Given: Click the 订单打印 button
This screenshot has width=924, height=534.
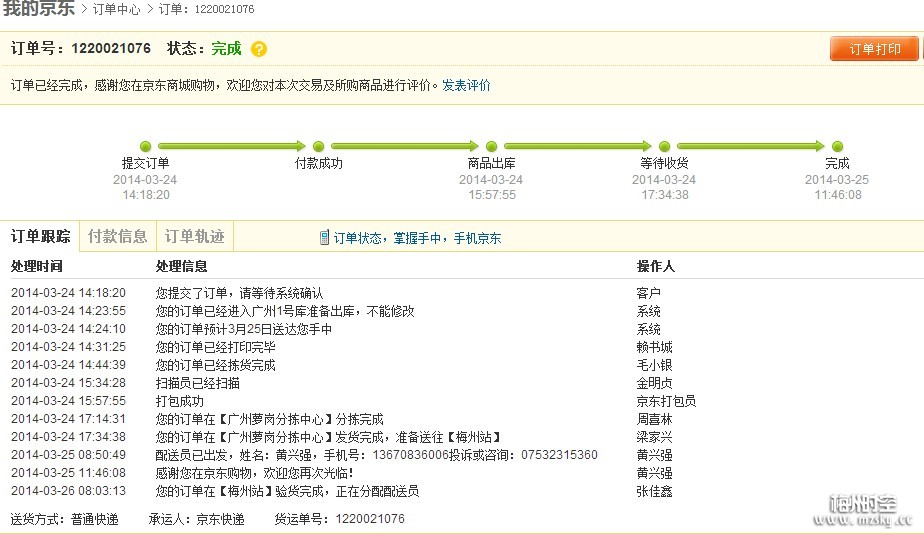Looking at the screenshot, I should click(874, 49).
